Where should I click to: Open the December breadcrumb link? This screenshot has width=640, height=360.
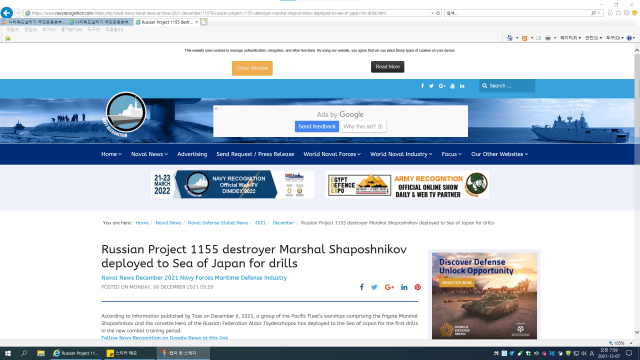coord(283,223)
